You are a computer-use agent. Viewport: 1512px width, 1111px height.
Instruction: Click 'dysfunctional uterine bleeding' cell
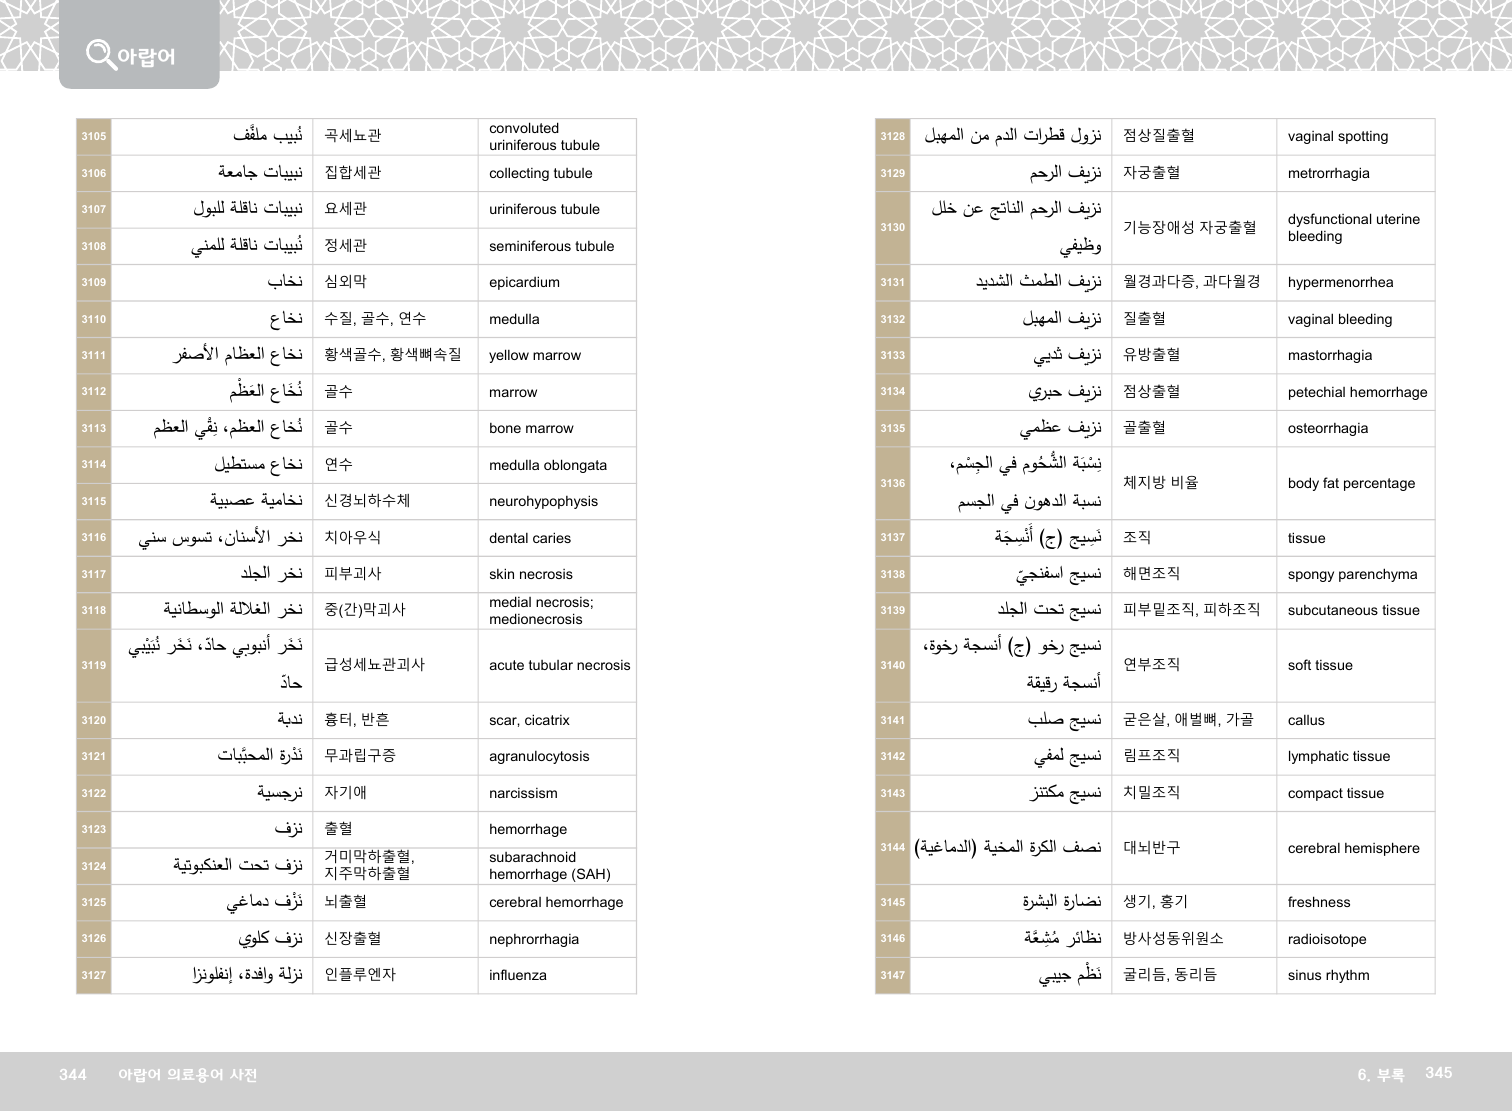pos(1353,228)
